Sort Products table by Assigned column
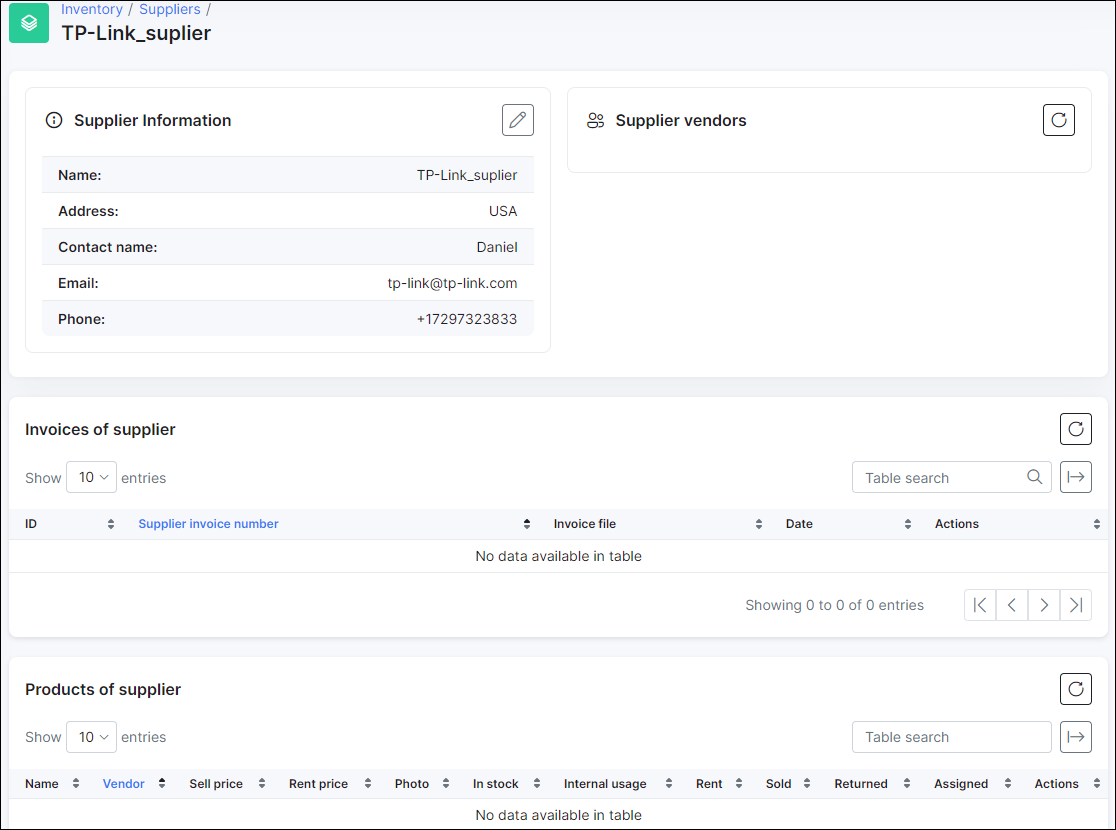Image resolution: width=1116 pixels, height=830 pixels. [972, 784]
